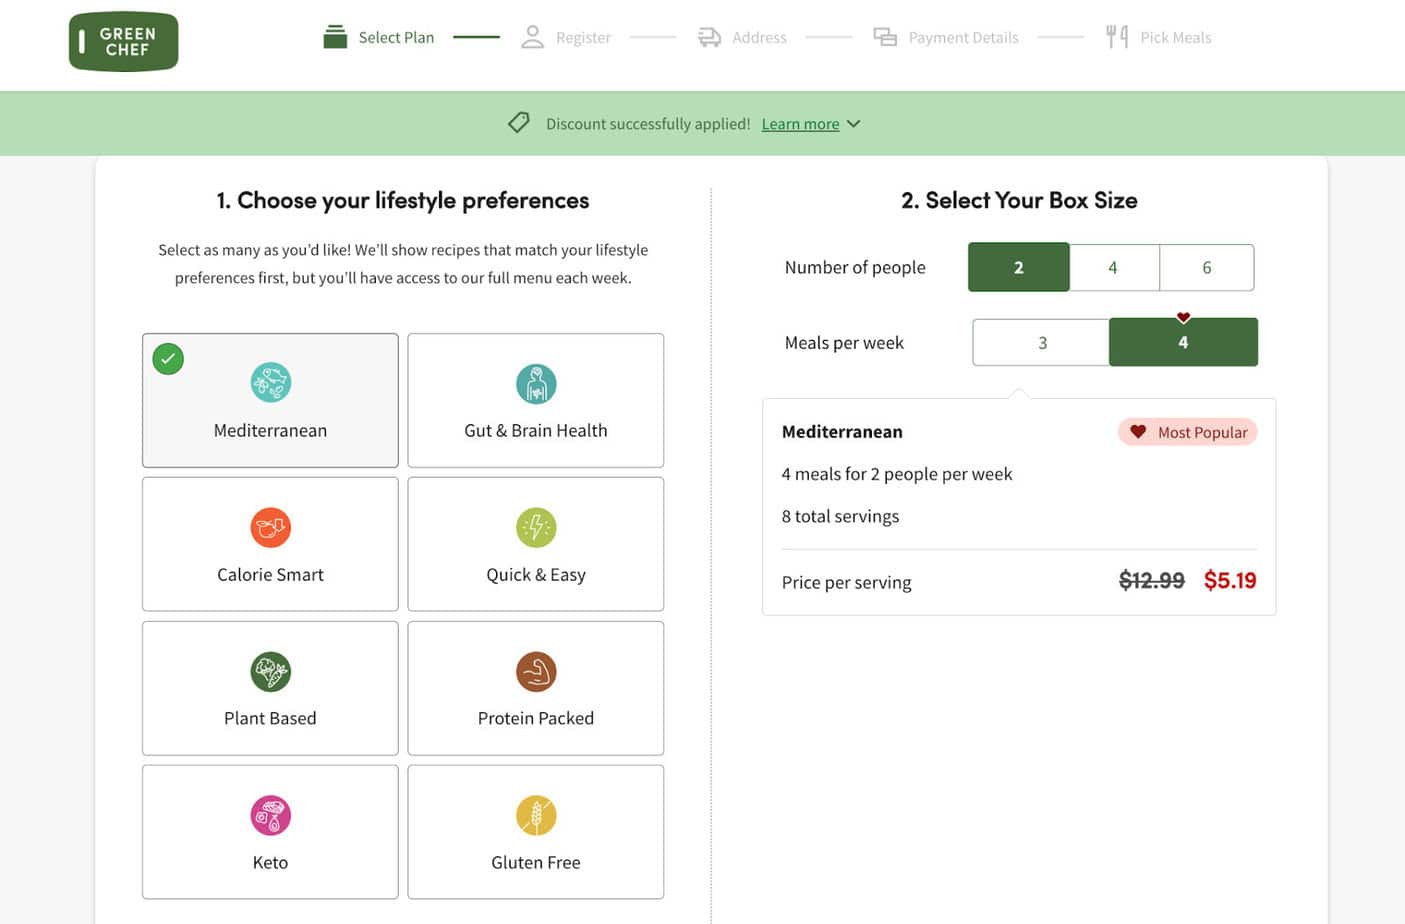Go to the Payment Details step
Viewport: 1405px width, 924px height.
point(946,38)
